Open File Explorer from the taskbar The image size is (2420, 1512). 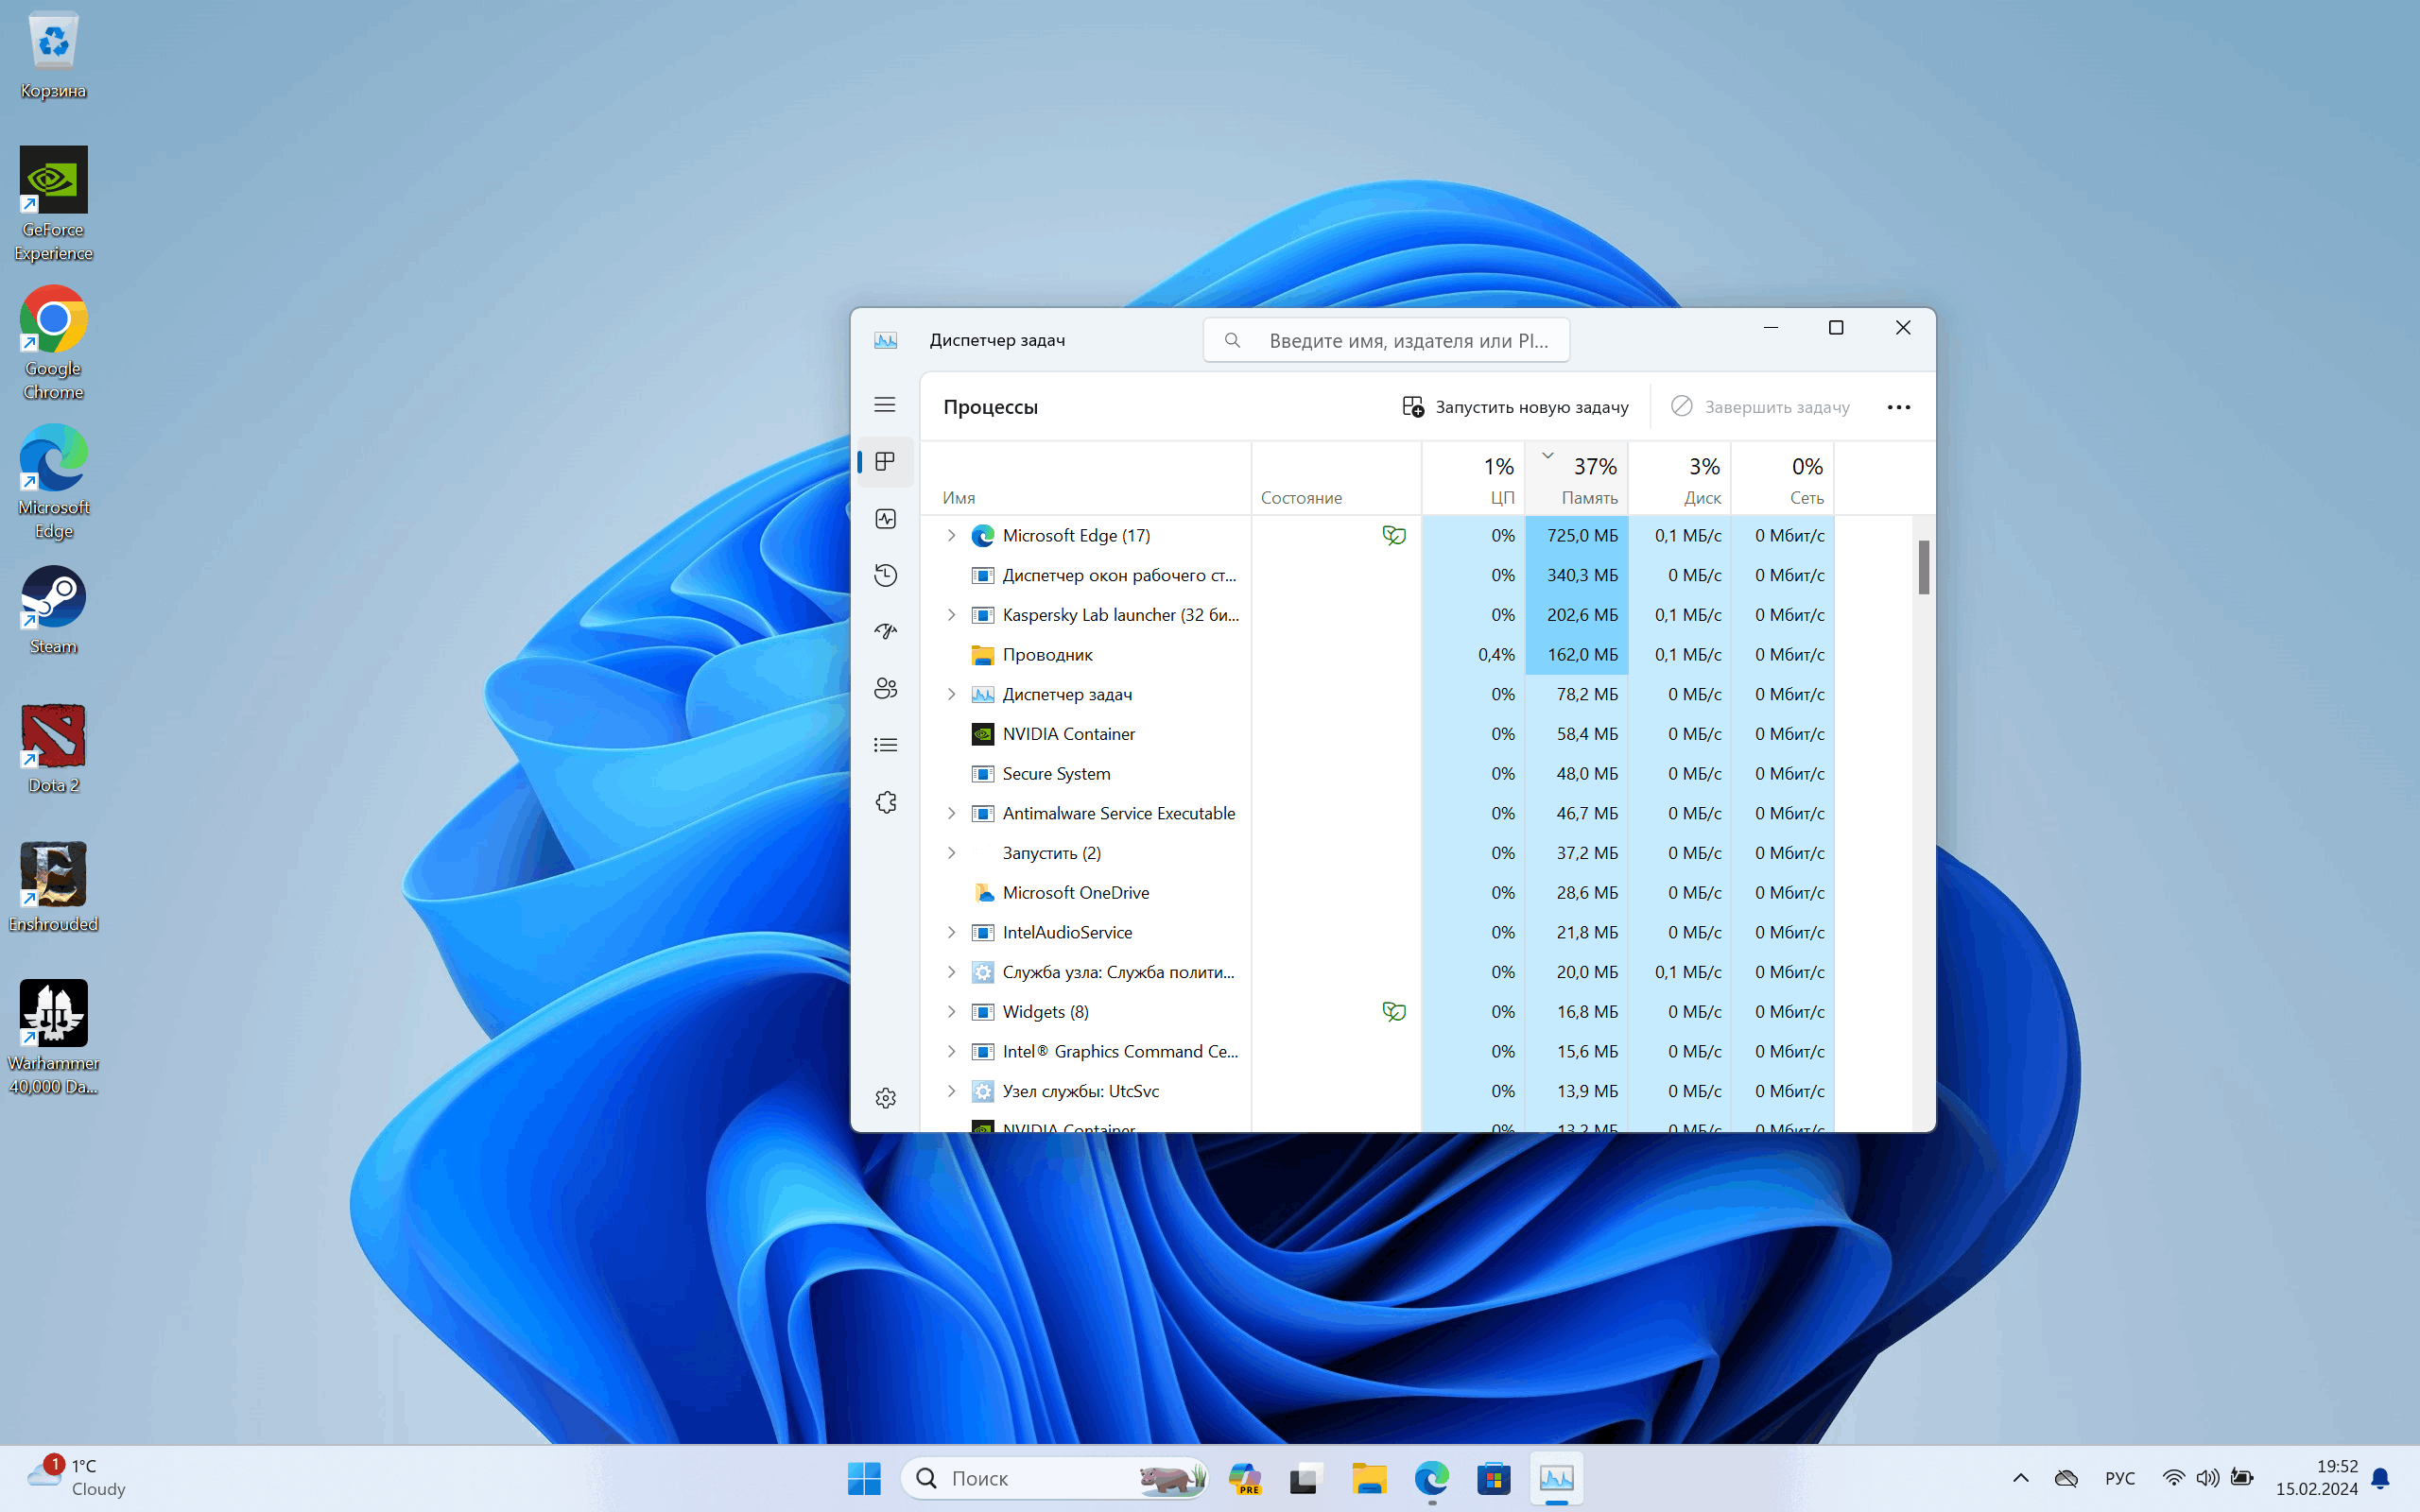click(x=1368, y=1478)
